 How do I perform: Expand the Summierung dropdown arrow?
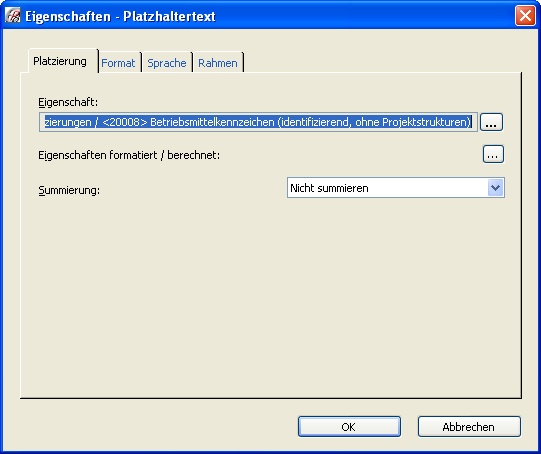tap(496, 188)
